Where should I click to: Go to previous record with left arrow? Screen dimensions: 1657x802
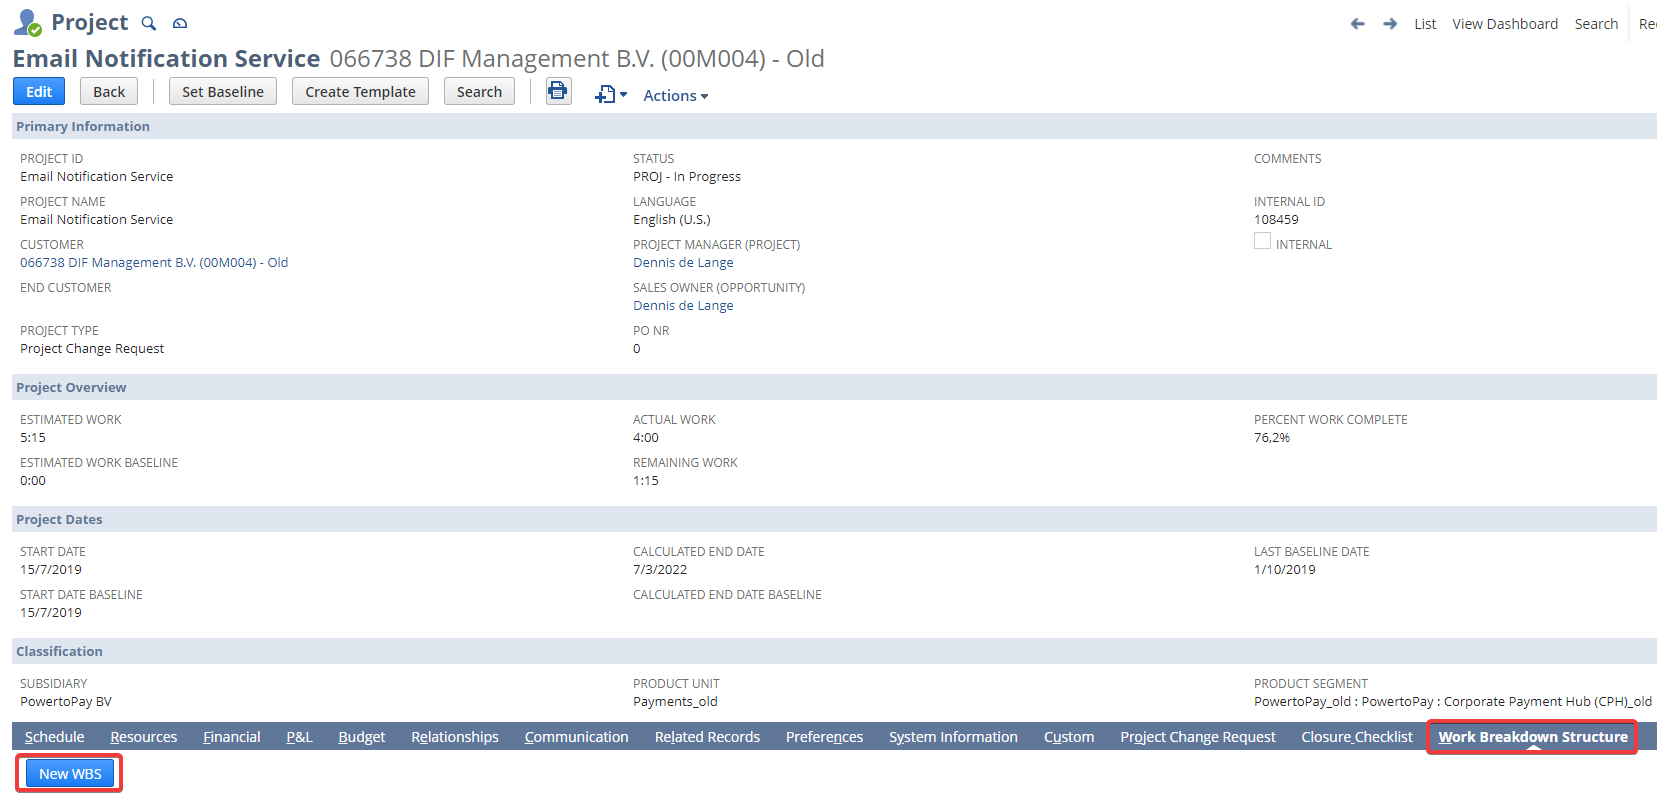1357,23
